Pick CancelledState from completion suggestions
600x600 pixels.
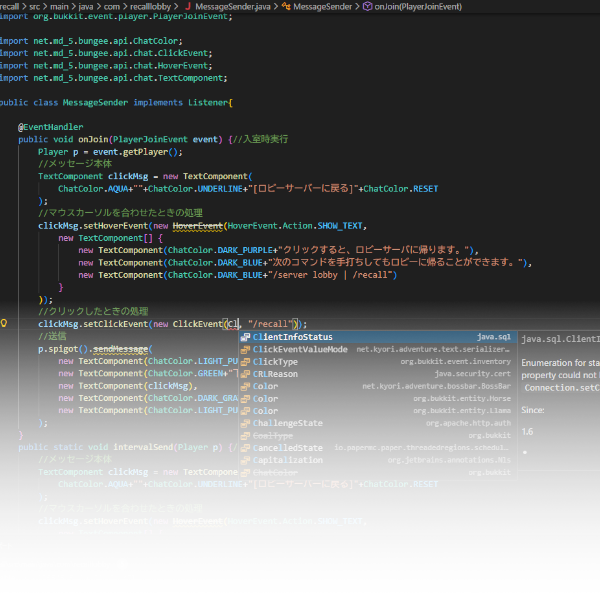tap(287, 448)
